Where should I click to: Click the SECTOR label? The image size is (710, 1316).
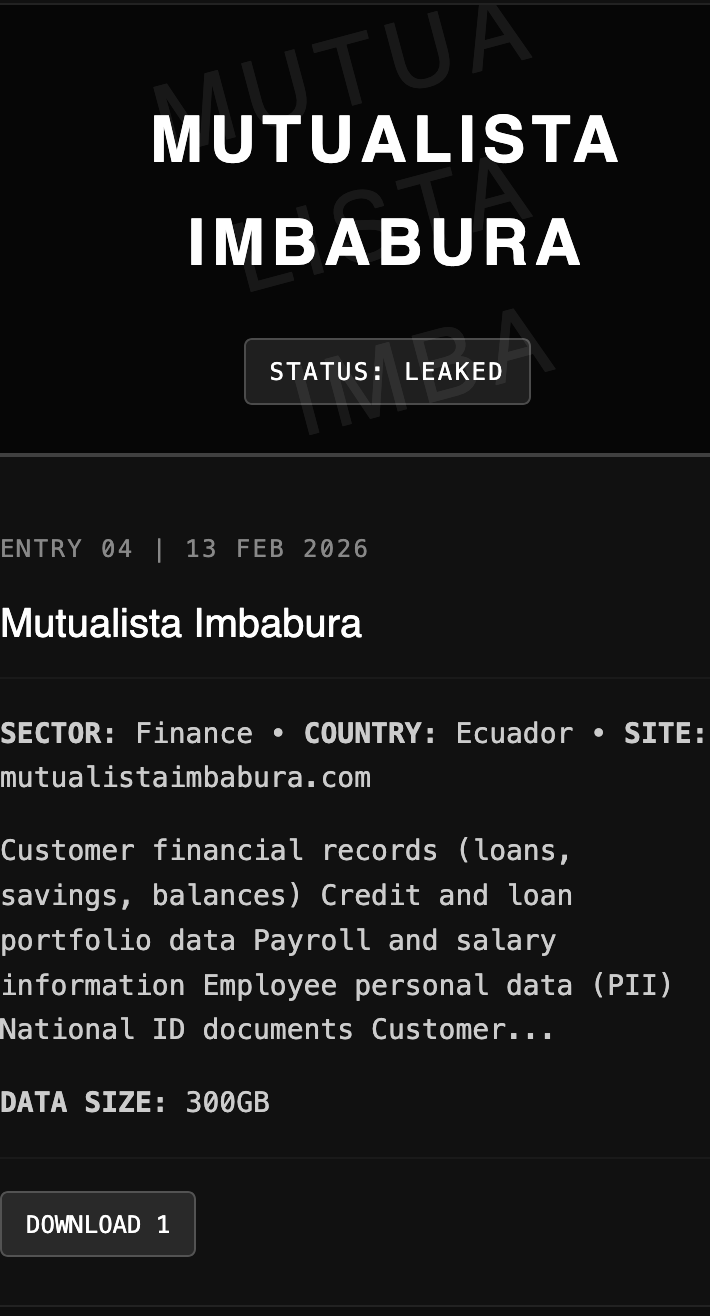tap(58, 733)
